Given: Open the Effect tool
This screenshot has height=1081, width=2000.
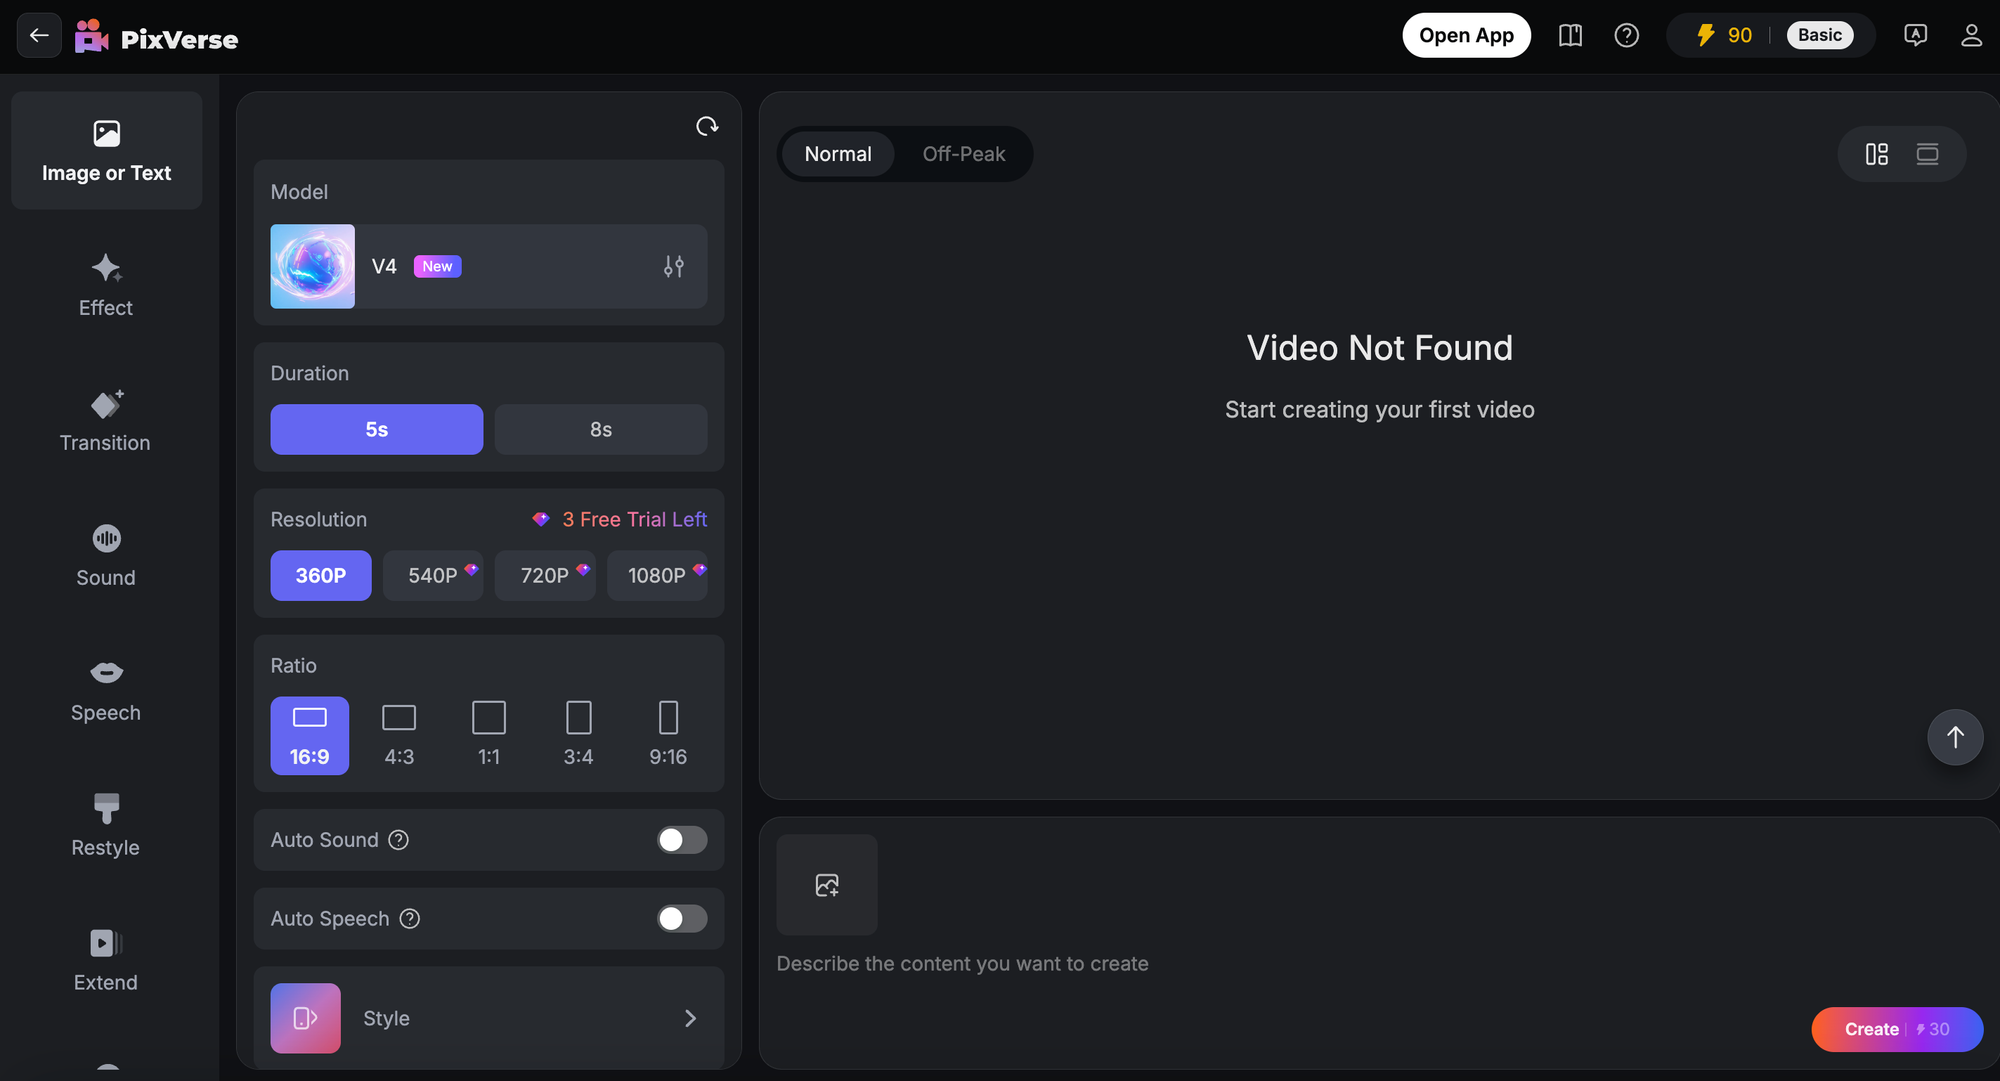Looking at the screenshot, I should (106, 286).
